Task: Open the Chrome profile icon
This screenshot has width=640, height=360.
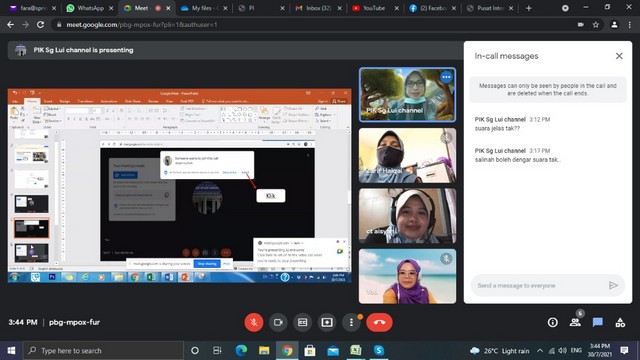Action: pyautogui.click(x=614, y=24)
